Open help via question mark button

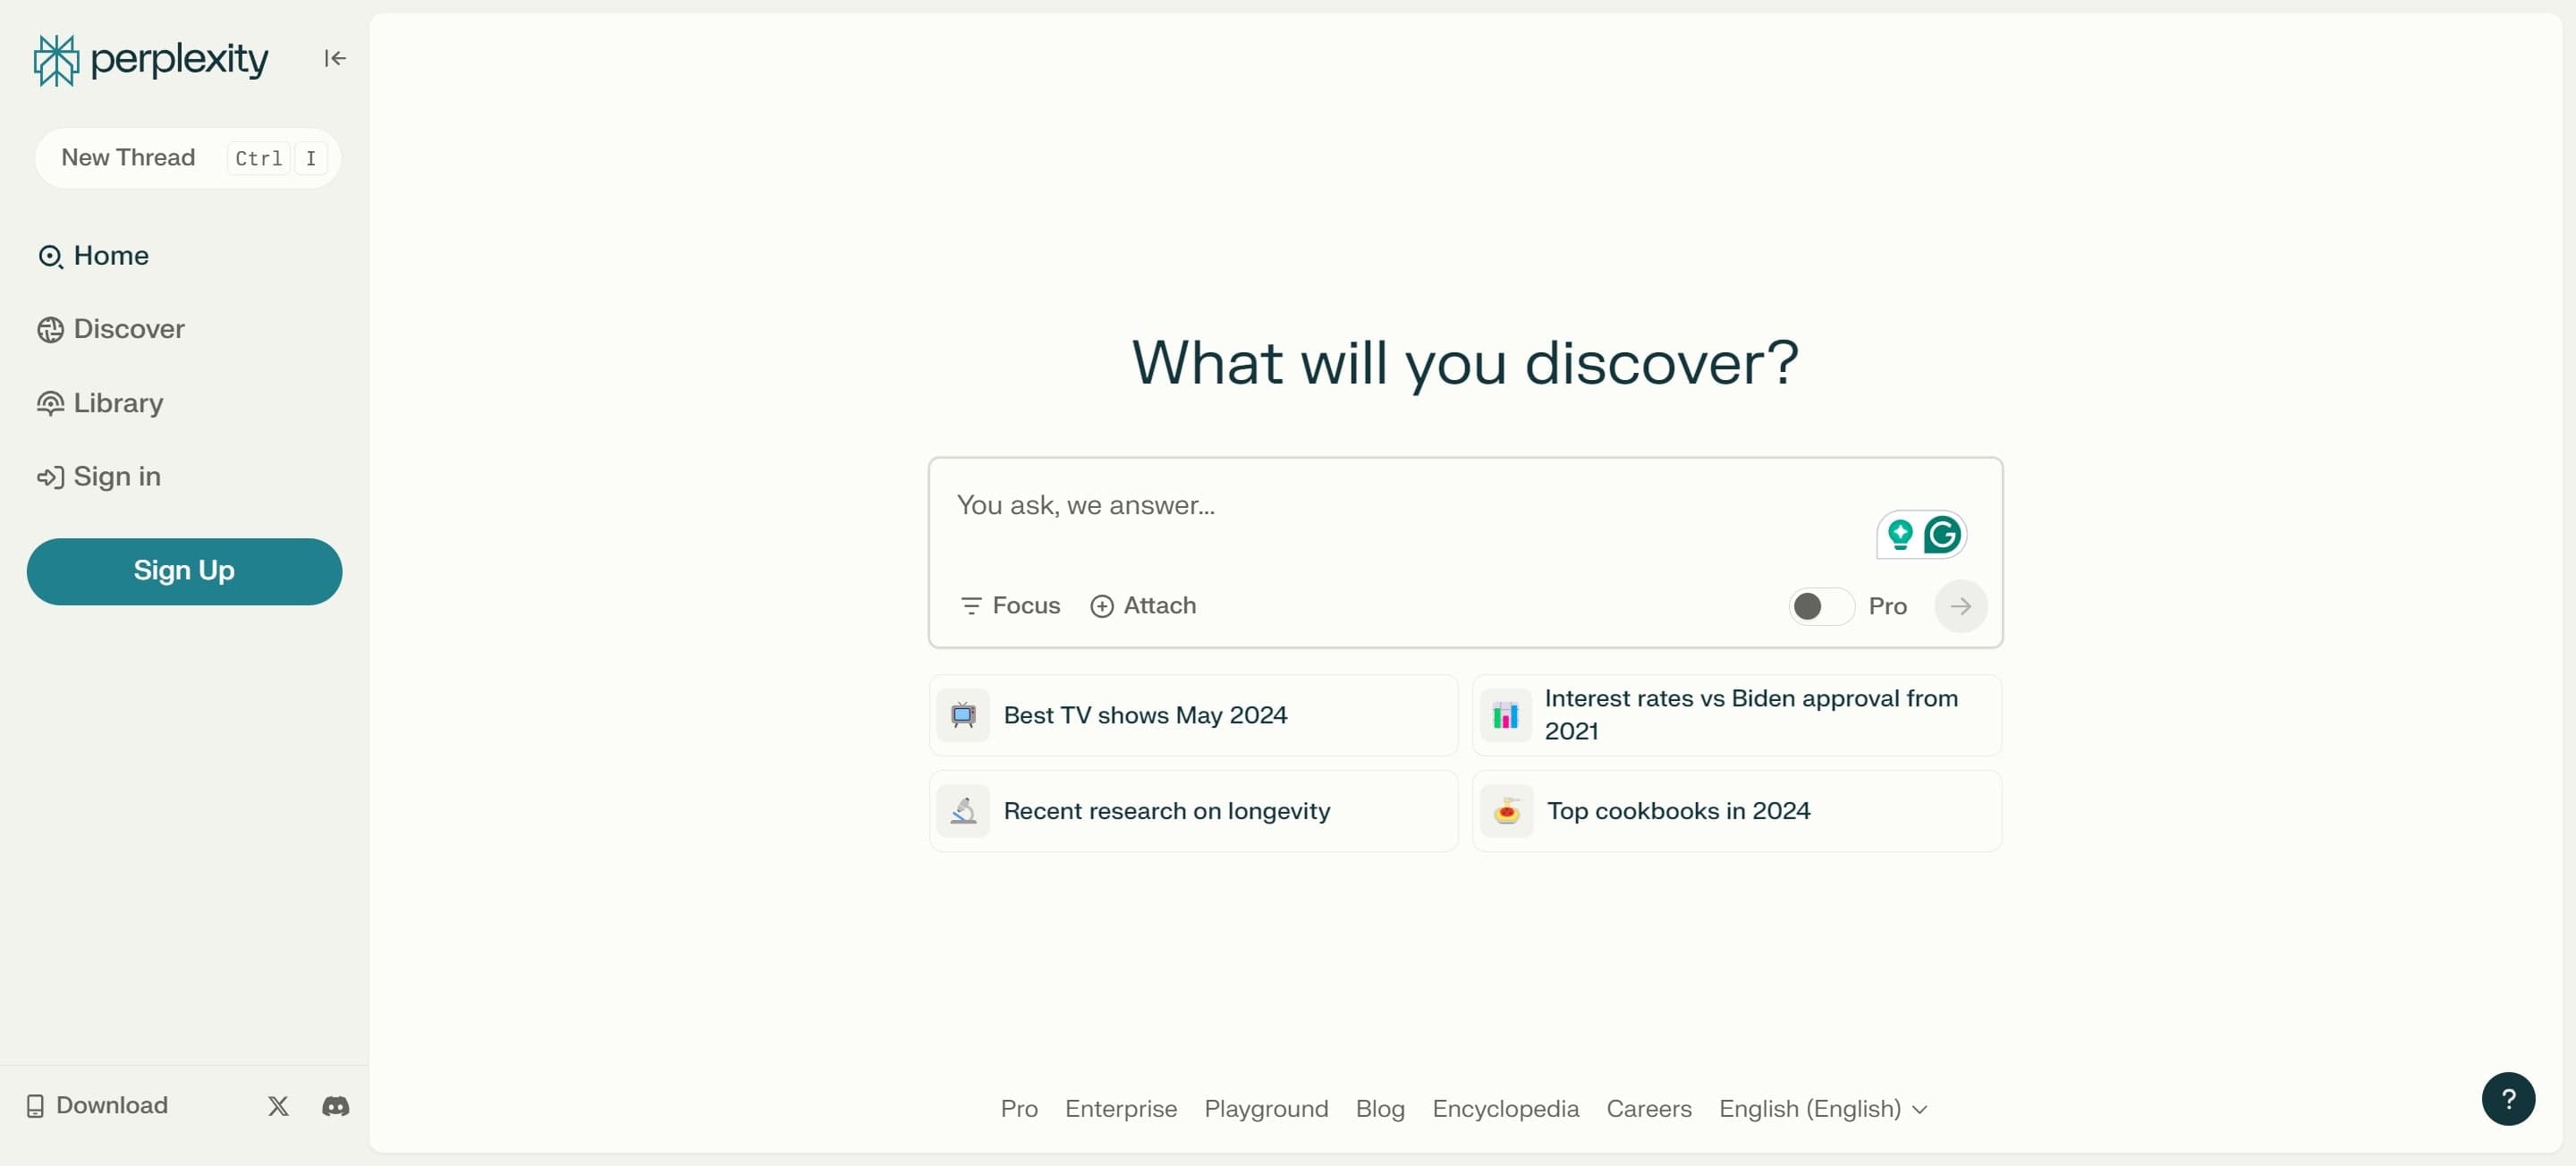(x=2507, y=1099)
